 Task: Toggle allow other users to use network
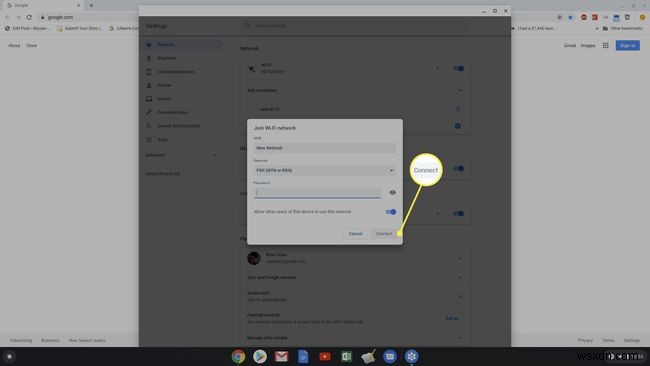click(x=390, y=212)
